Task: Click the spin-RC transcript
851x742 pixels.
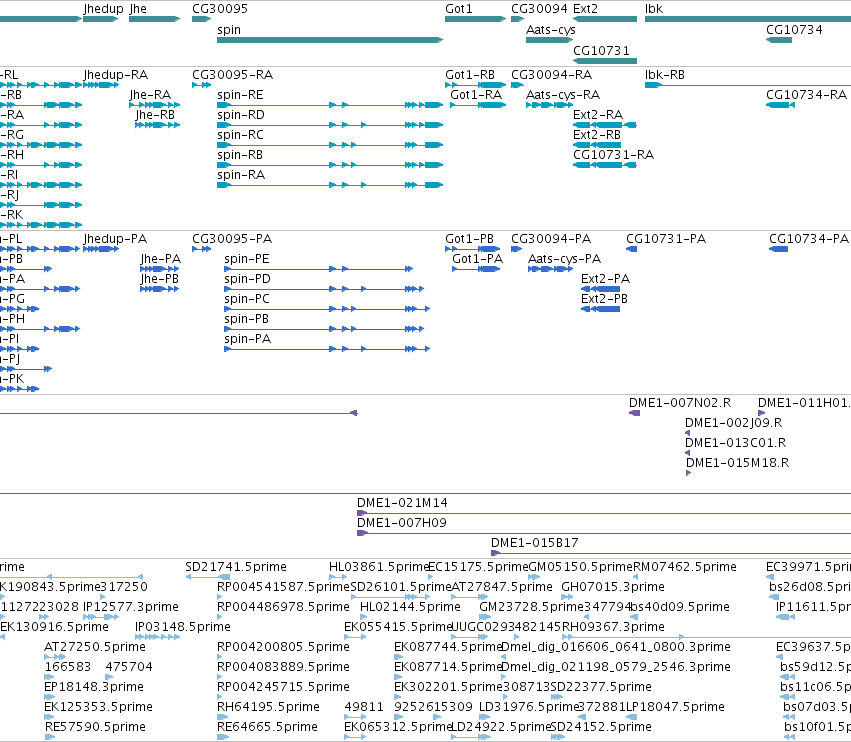Action: pos(330,145)
